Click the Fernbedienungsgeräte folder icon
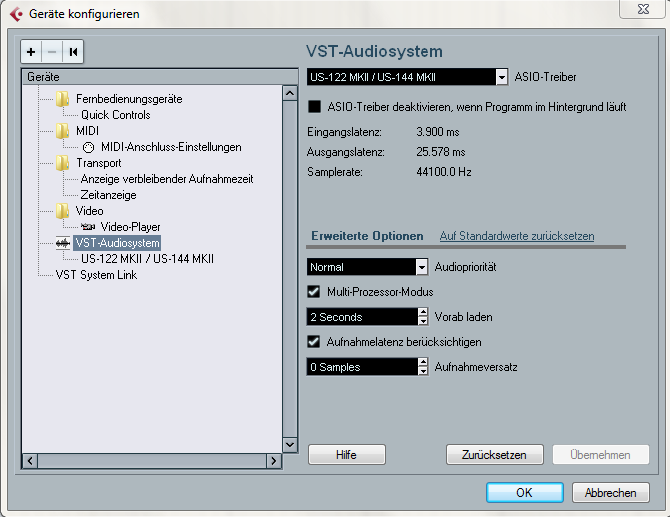670x517 pixels. pyautogui.click(x=62, y=99)
